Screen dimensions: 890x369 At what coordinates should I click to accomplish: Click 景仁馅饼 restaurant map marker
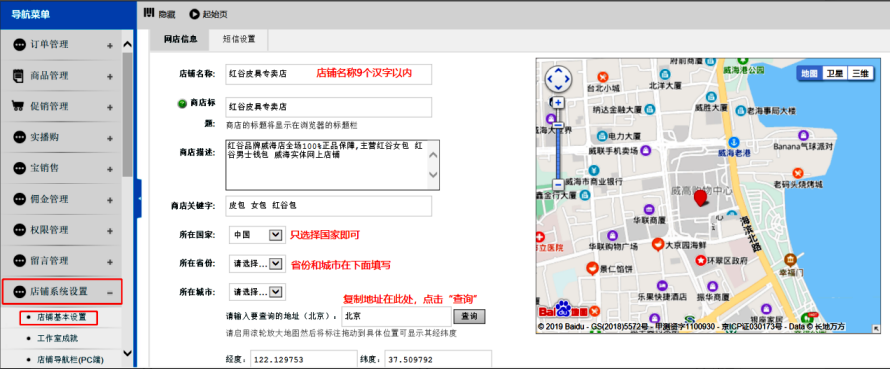pos(593,268)
